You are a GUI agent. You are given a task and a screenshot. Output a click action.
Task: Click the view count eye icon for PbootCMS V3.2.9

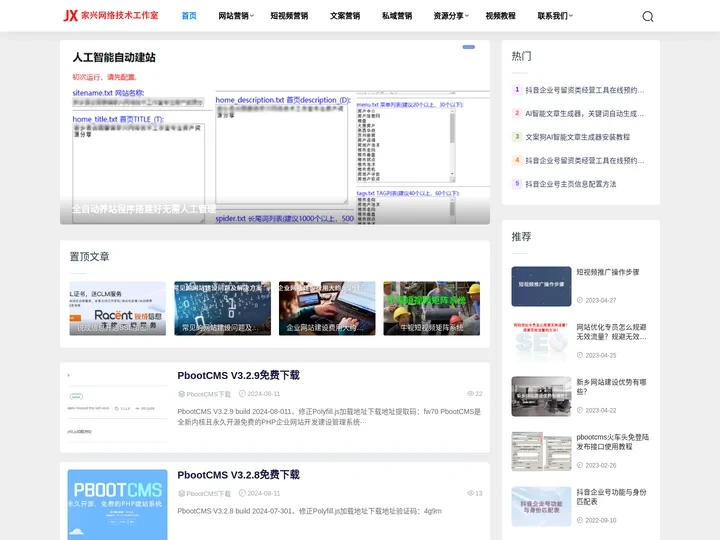pos(470,394)
